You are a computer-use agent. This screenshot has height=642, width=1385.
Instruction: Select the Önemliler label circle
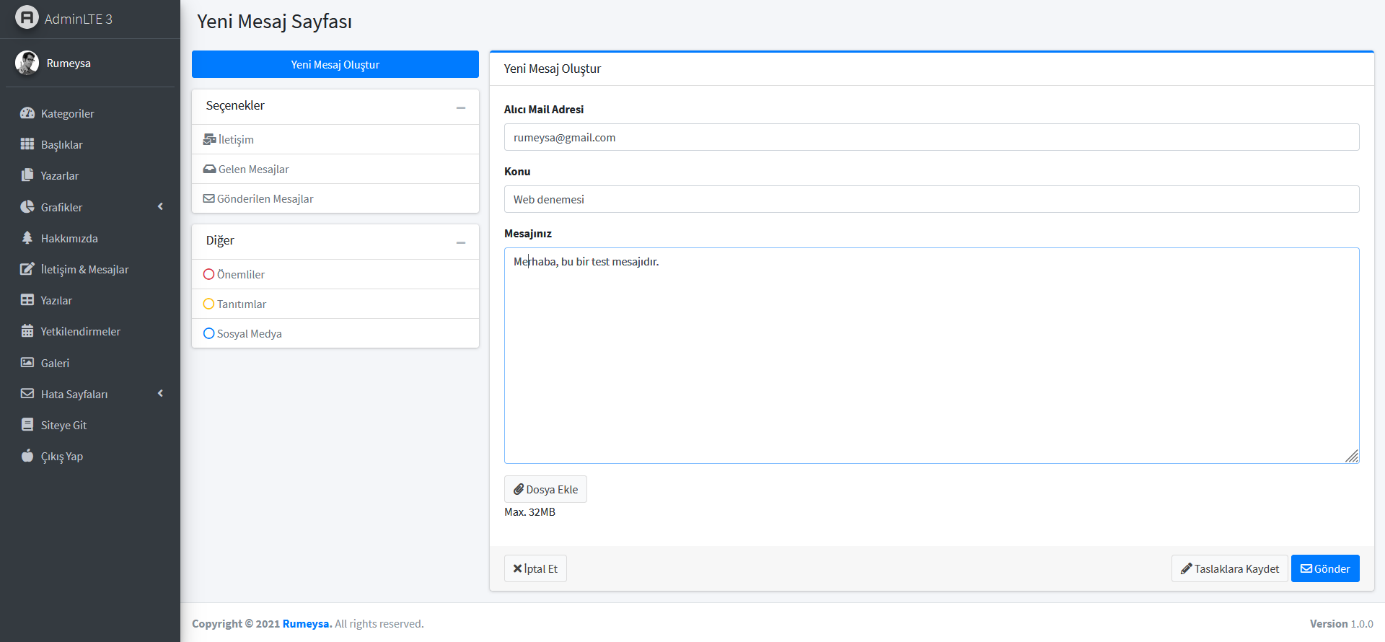click(x=208, y=273)
